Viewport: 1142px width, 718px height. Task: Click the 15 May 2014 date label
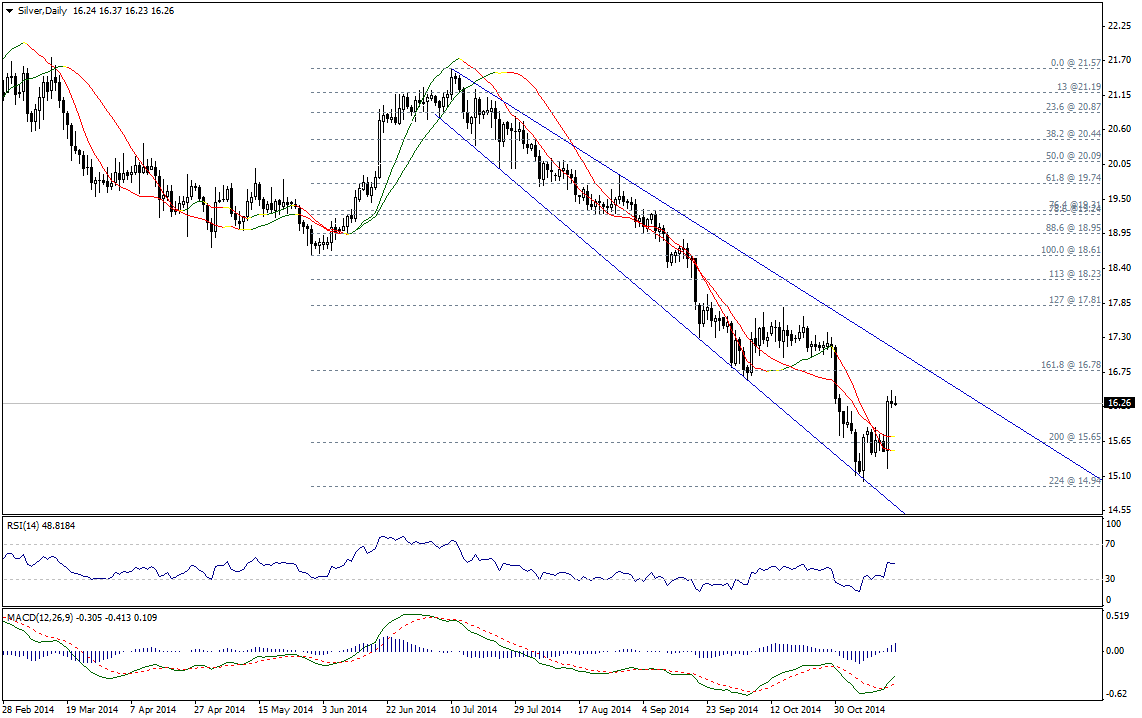coord(286,709)
